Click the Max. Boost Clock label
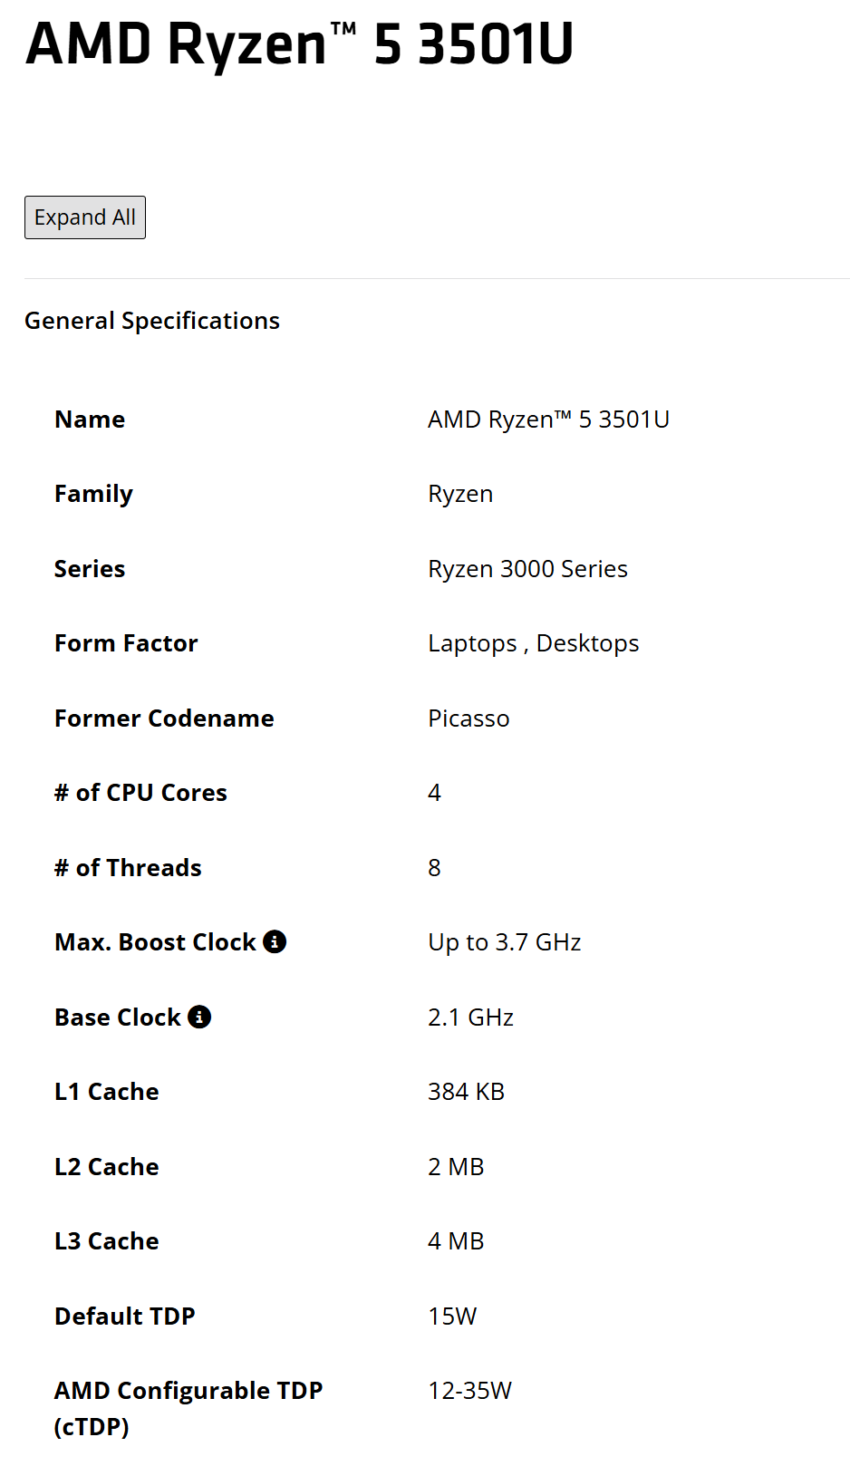This screenshot has width=850, height=1466. point(155,942)
